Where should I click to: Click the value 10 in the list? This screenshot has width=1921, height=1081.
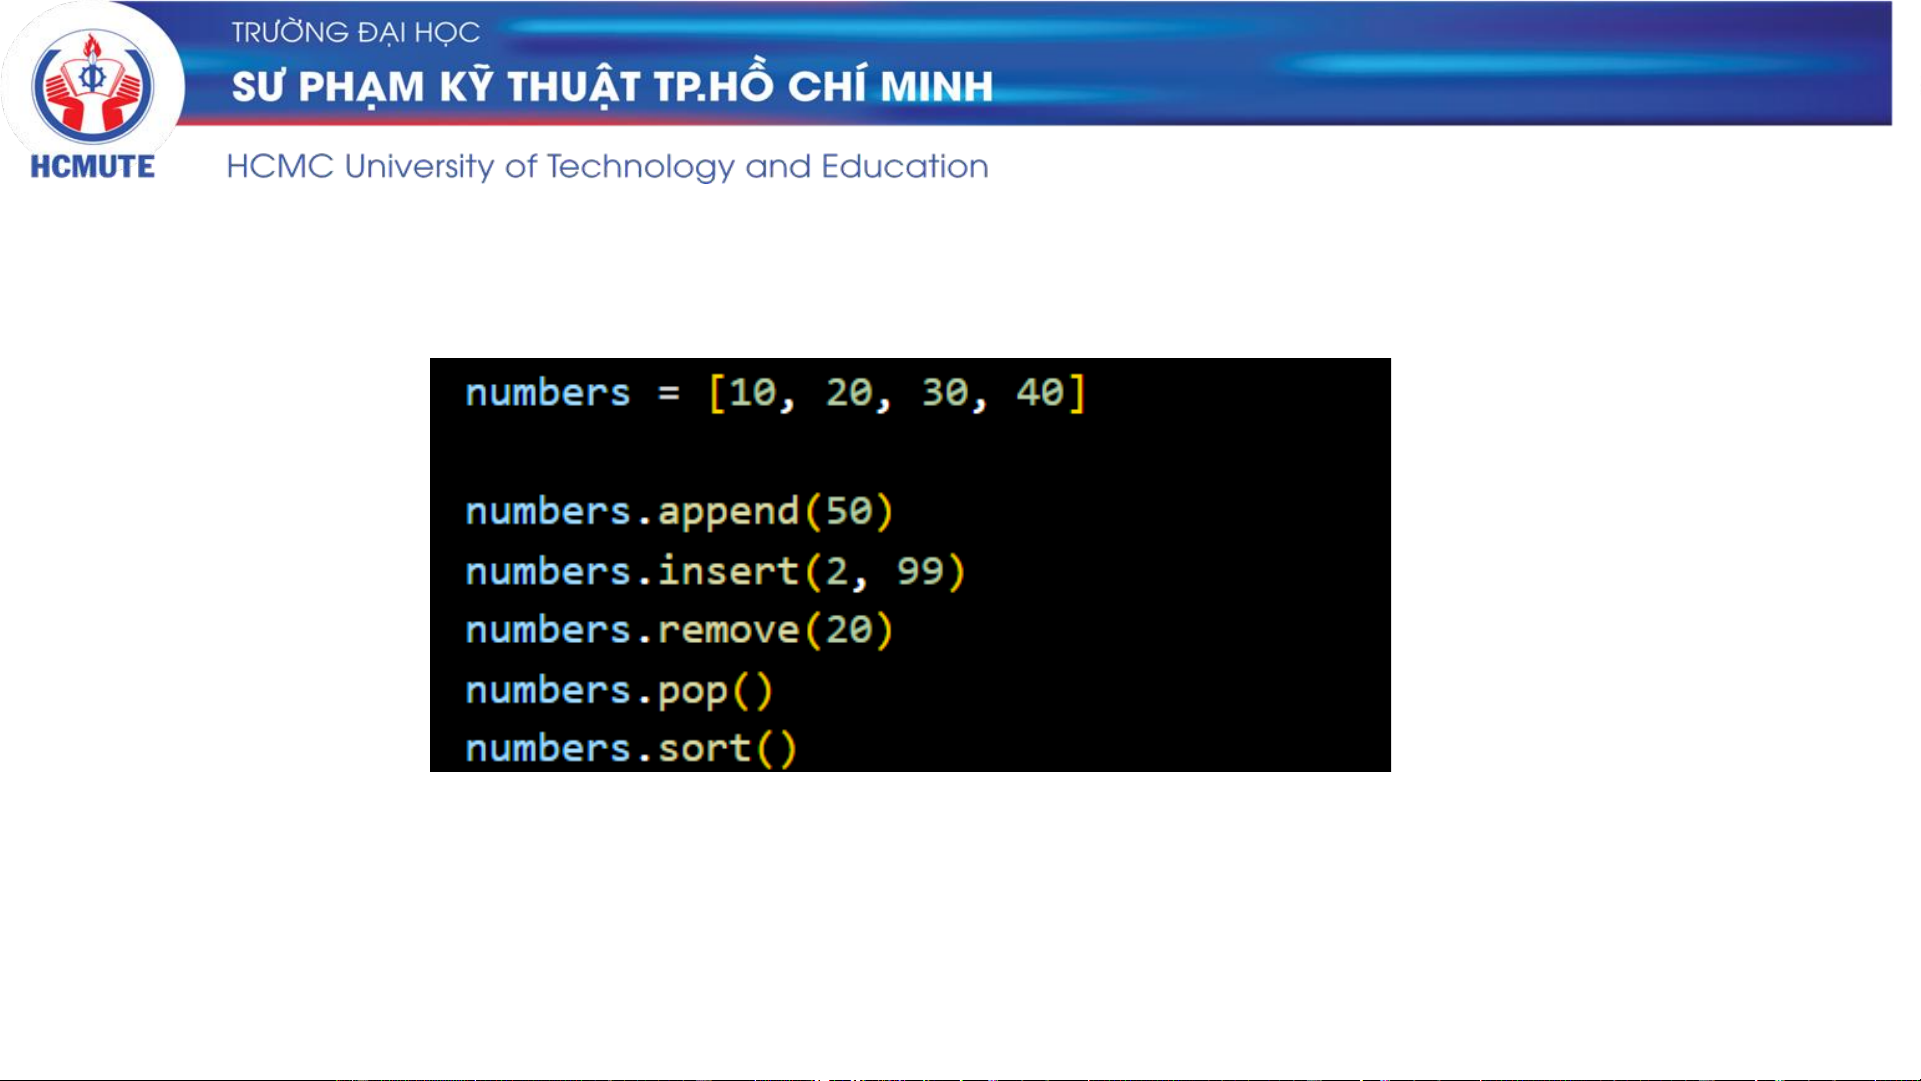coord(752,392)
